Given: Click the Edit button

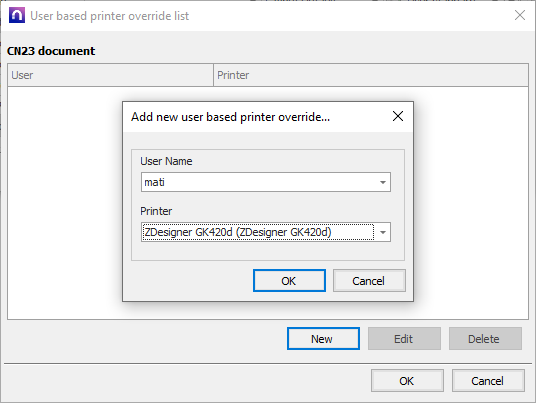Looking at the screenshot, I should 404,339.
